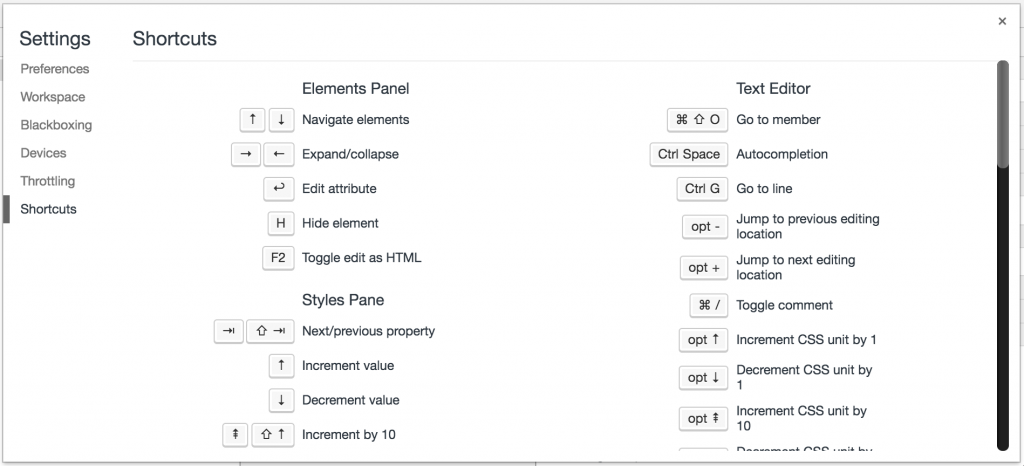Open the Blackboxing settings tab
Image resolution: width=1024 pixels, height=466 pixels.
(56, 125)
